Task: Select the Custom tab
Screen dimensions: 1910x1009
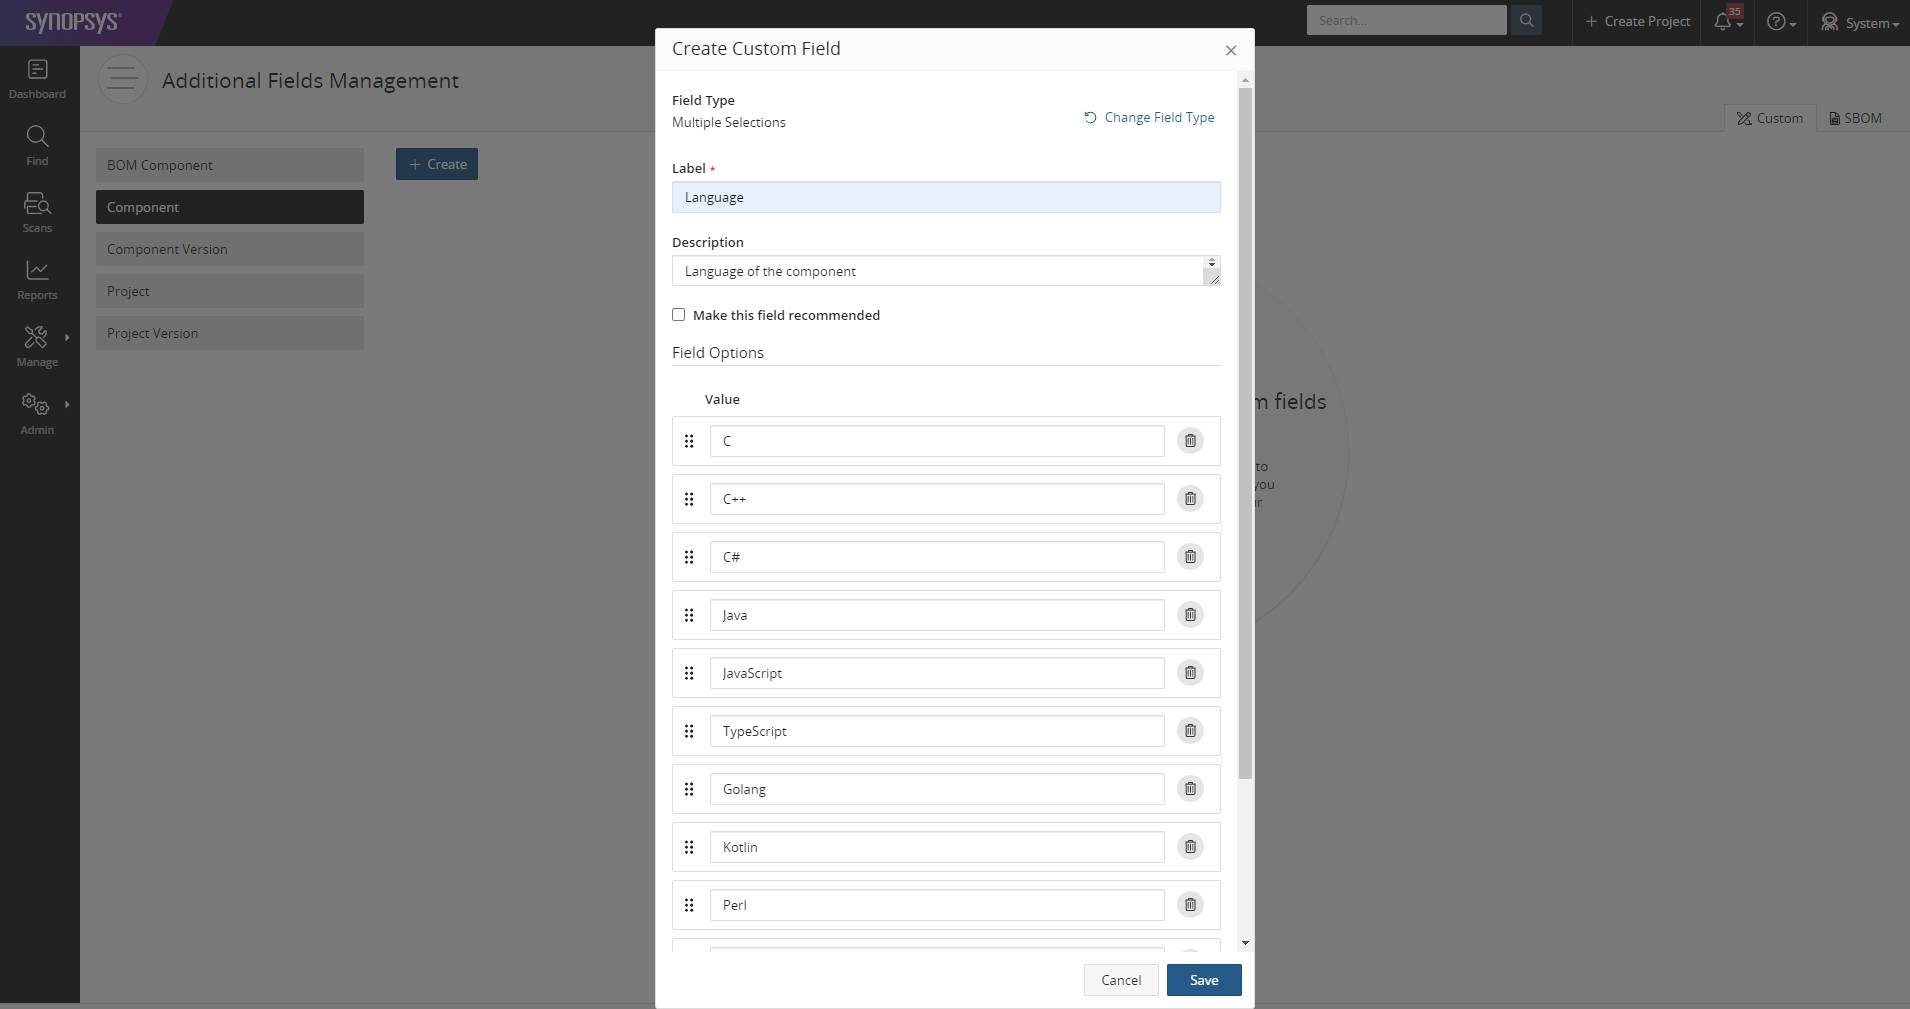Action: pos(1769,118)
